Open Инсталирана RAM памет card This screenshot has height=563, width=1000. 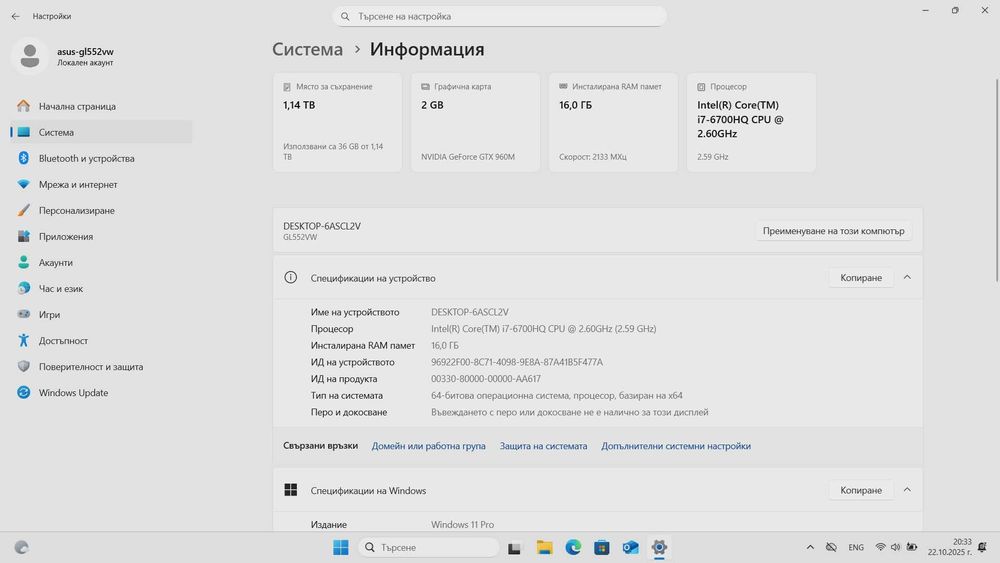pyautogui.click(x=614, y=122)
